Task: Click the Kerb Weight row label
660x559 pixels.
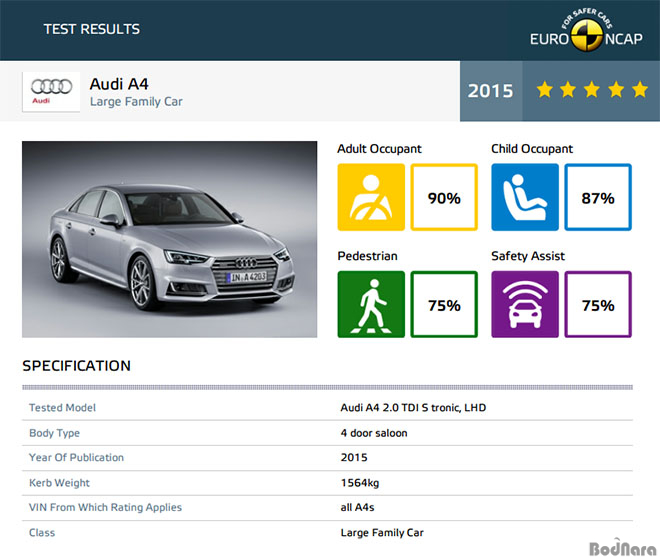Action: tap(59, 483)
